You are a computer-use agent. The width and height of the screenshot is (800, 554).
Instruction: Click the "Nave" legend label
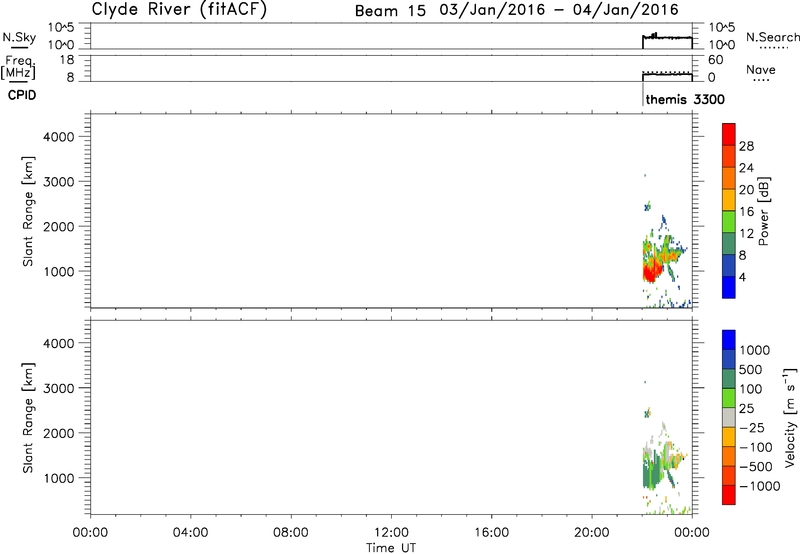[x=761, y=69]
